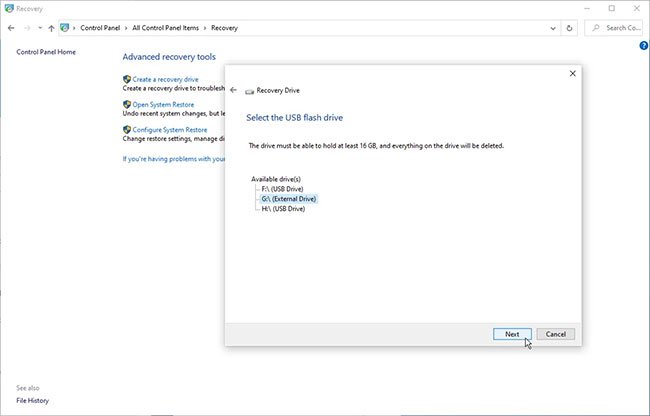Viewport: 650px width, 416px height.
Task: Open File History link
Action: coord(32,401)
